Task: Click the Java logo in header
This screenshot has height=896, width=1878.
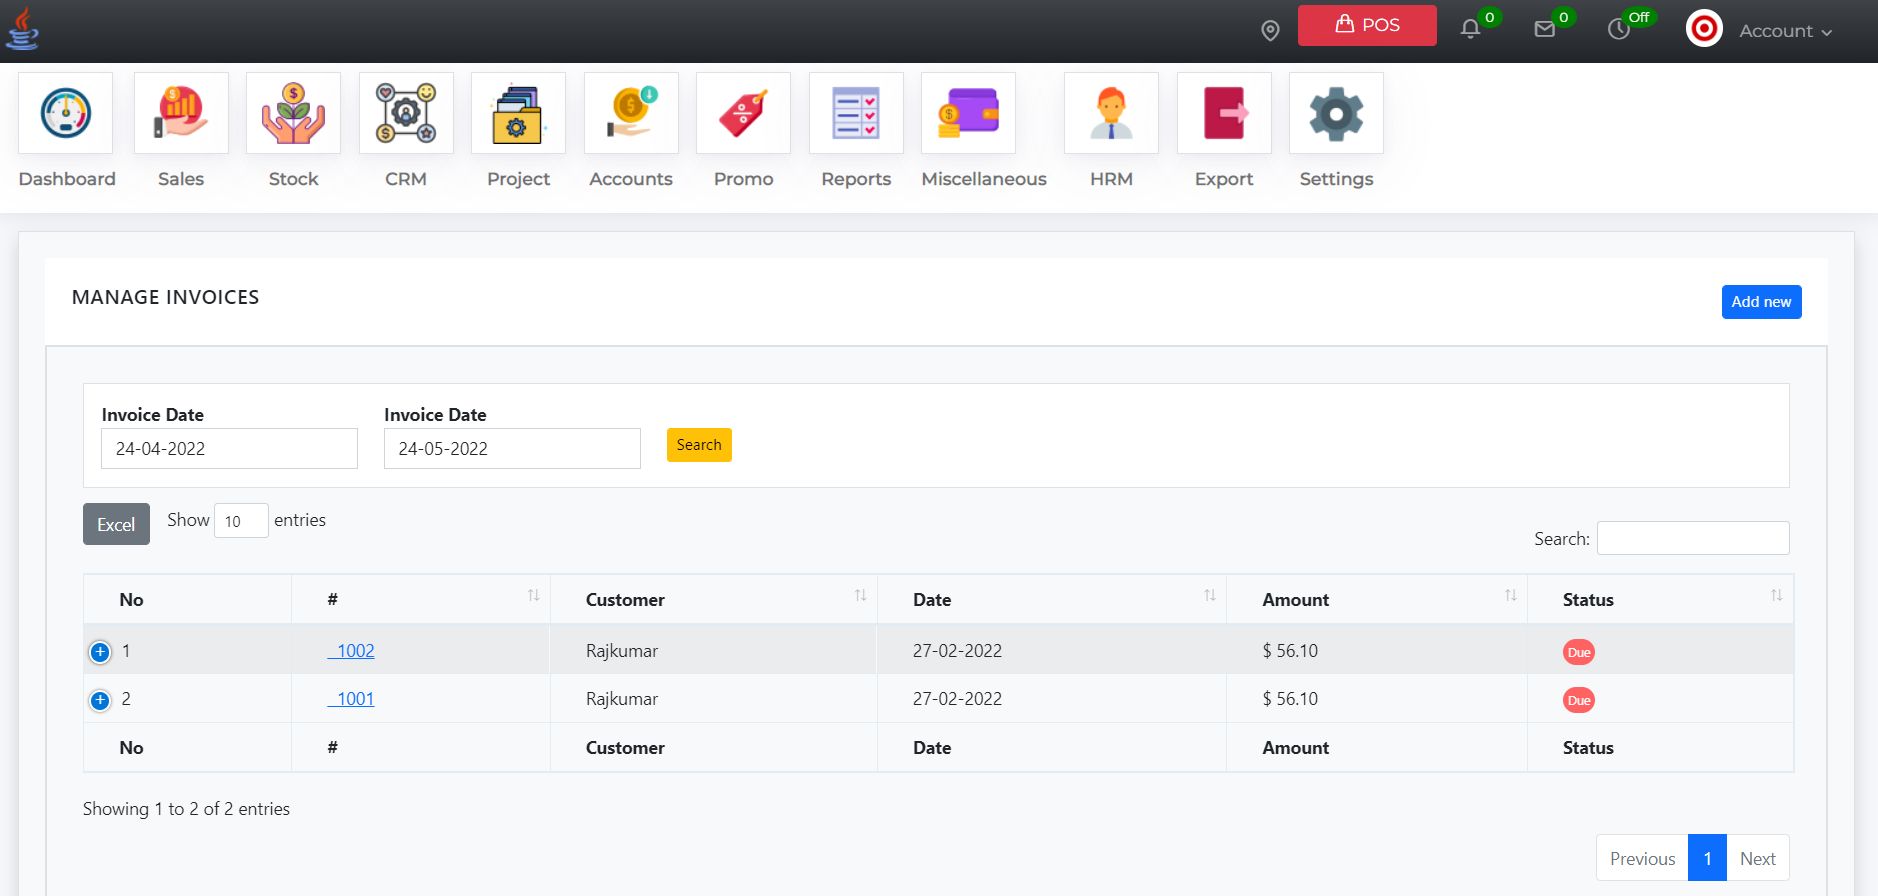Action: click(22, 28)
